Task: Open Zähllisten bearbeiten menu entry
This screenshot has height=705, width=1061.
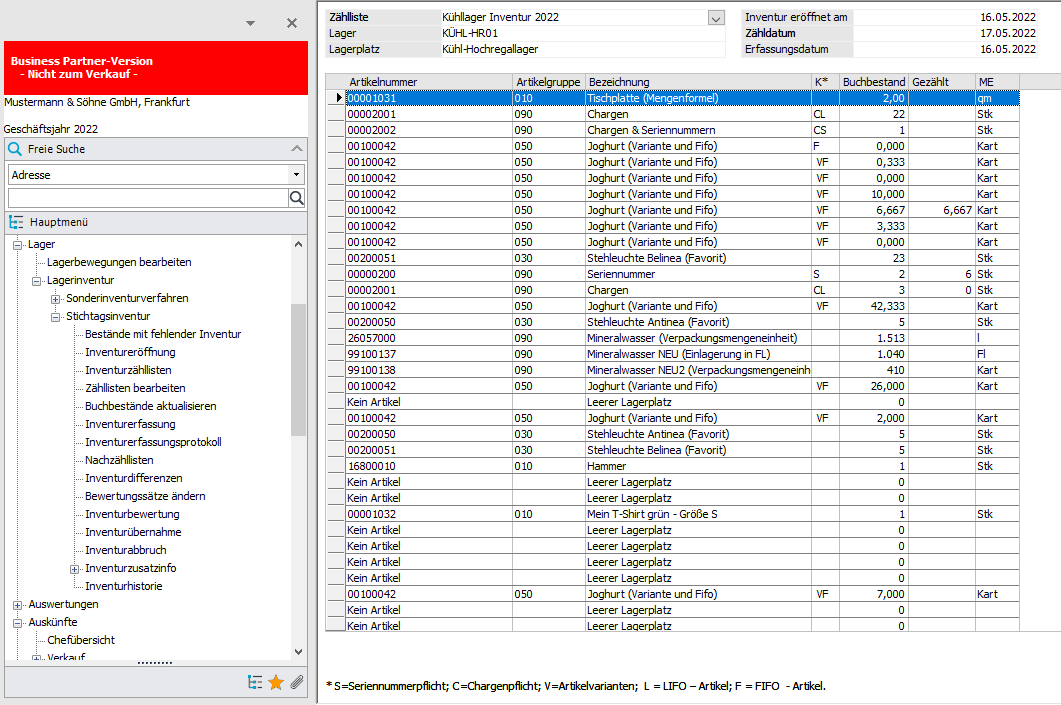Action: click(135, 388)
